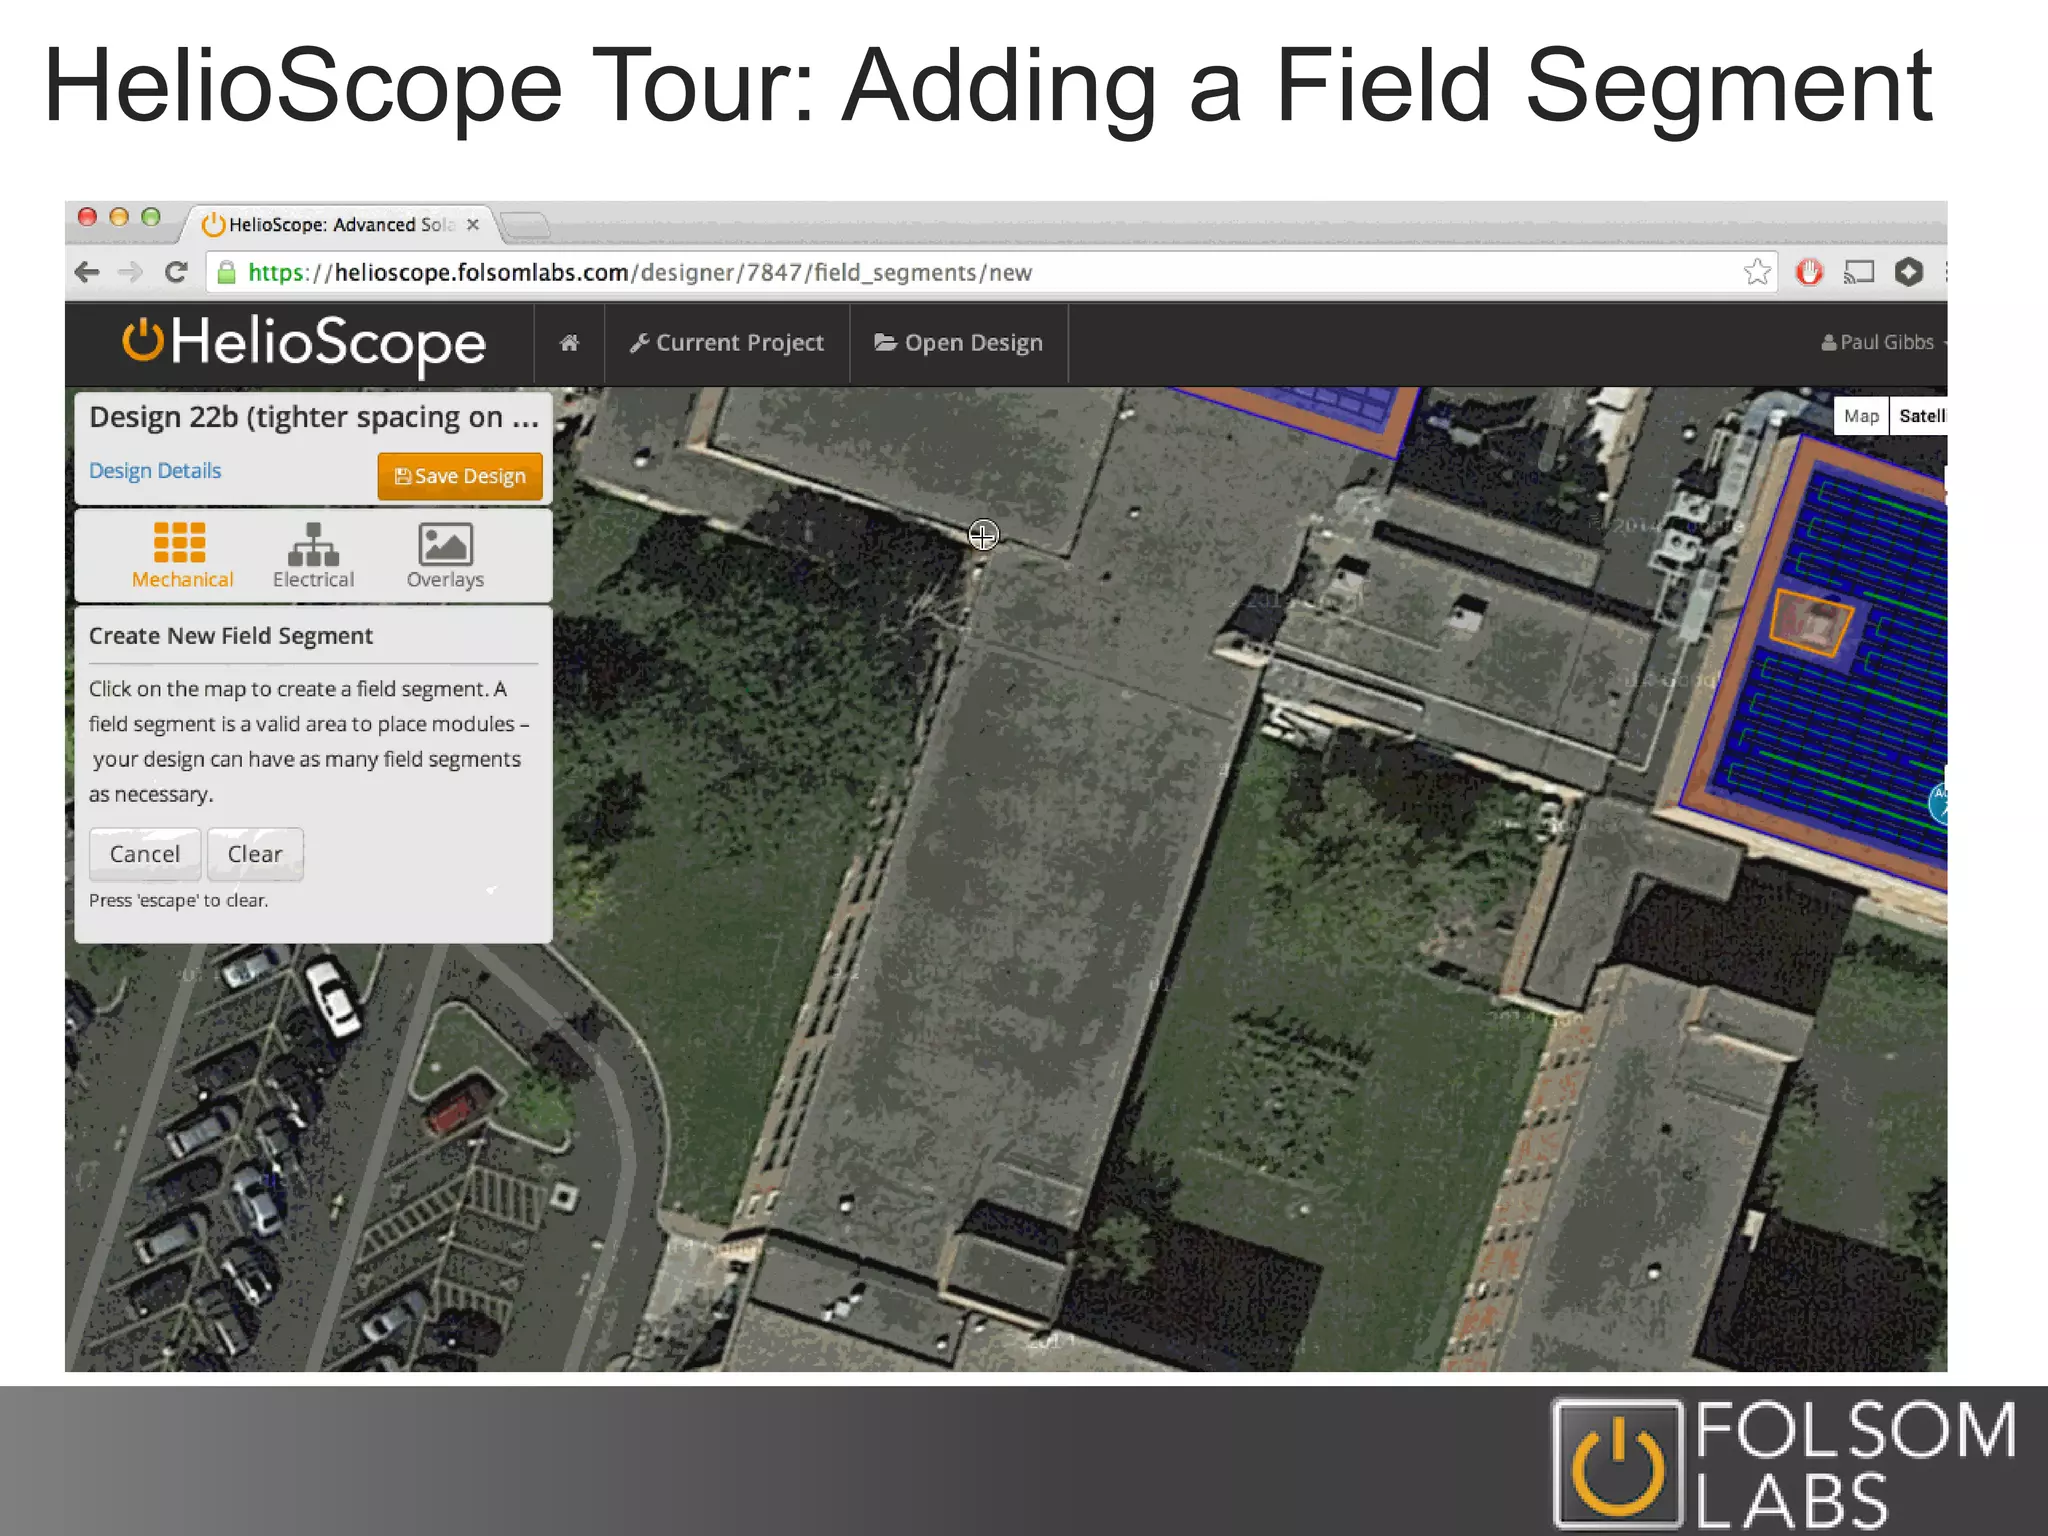Go to the HelioScope home icon
This screenshot has height=1536, width=2048.
point(569,343)
